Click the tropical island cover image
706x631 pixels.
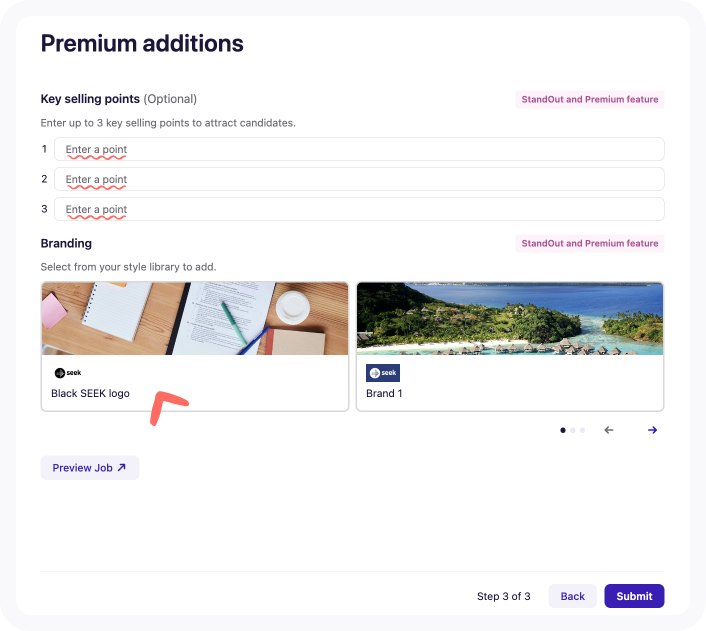coord(510,318)
